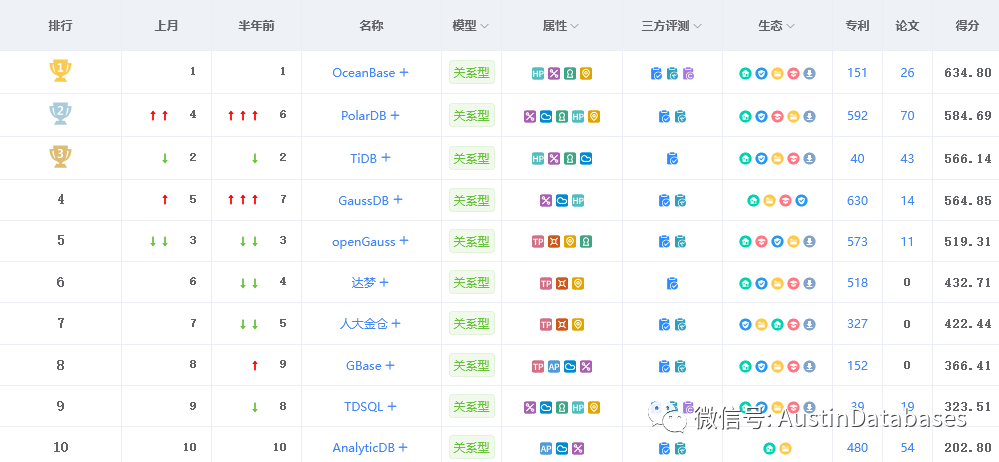The height and width of the screenshot is (462, 999).
Task: Click the blue clipboard-check icon in TiDB row
Action: 672,159
